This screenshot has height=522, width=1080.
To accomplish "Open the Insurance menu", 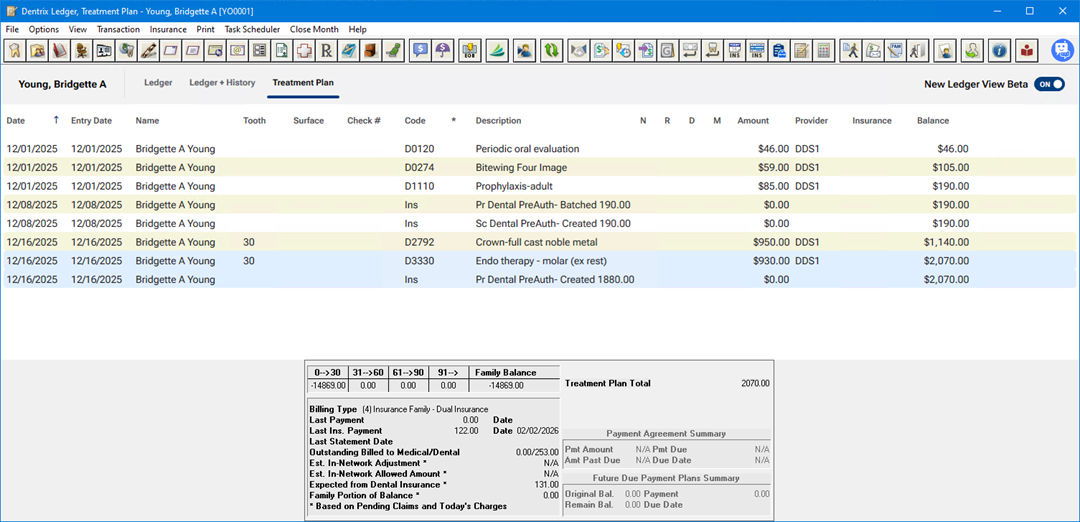I will coord(168,29).
